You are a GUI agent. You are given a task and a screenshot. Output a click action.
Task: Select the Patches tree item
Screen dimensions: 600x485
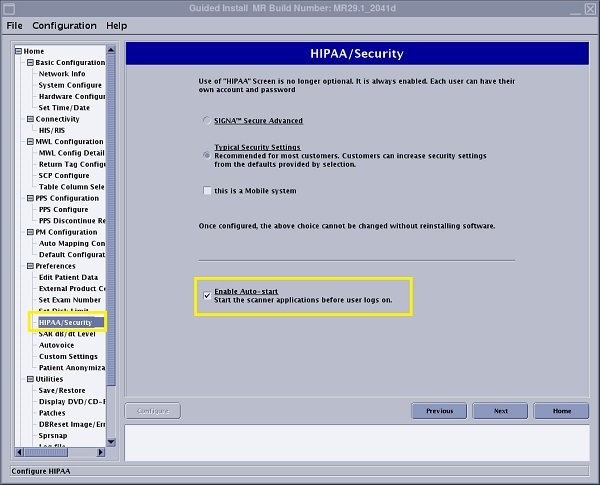coord(52,413)
